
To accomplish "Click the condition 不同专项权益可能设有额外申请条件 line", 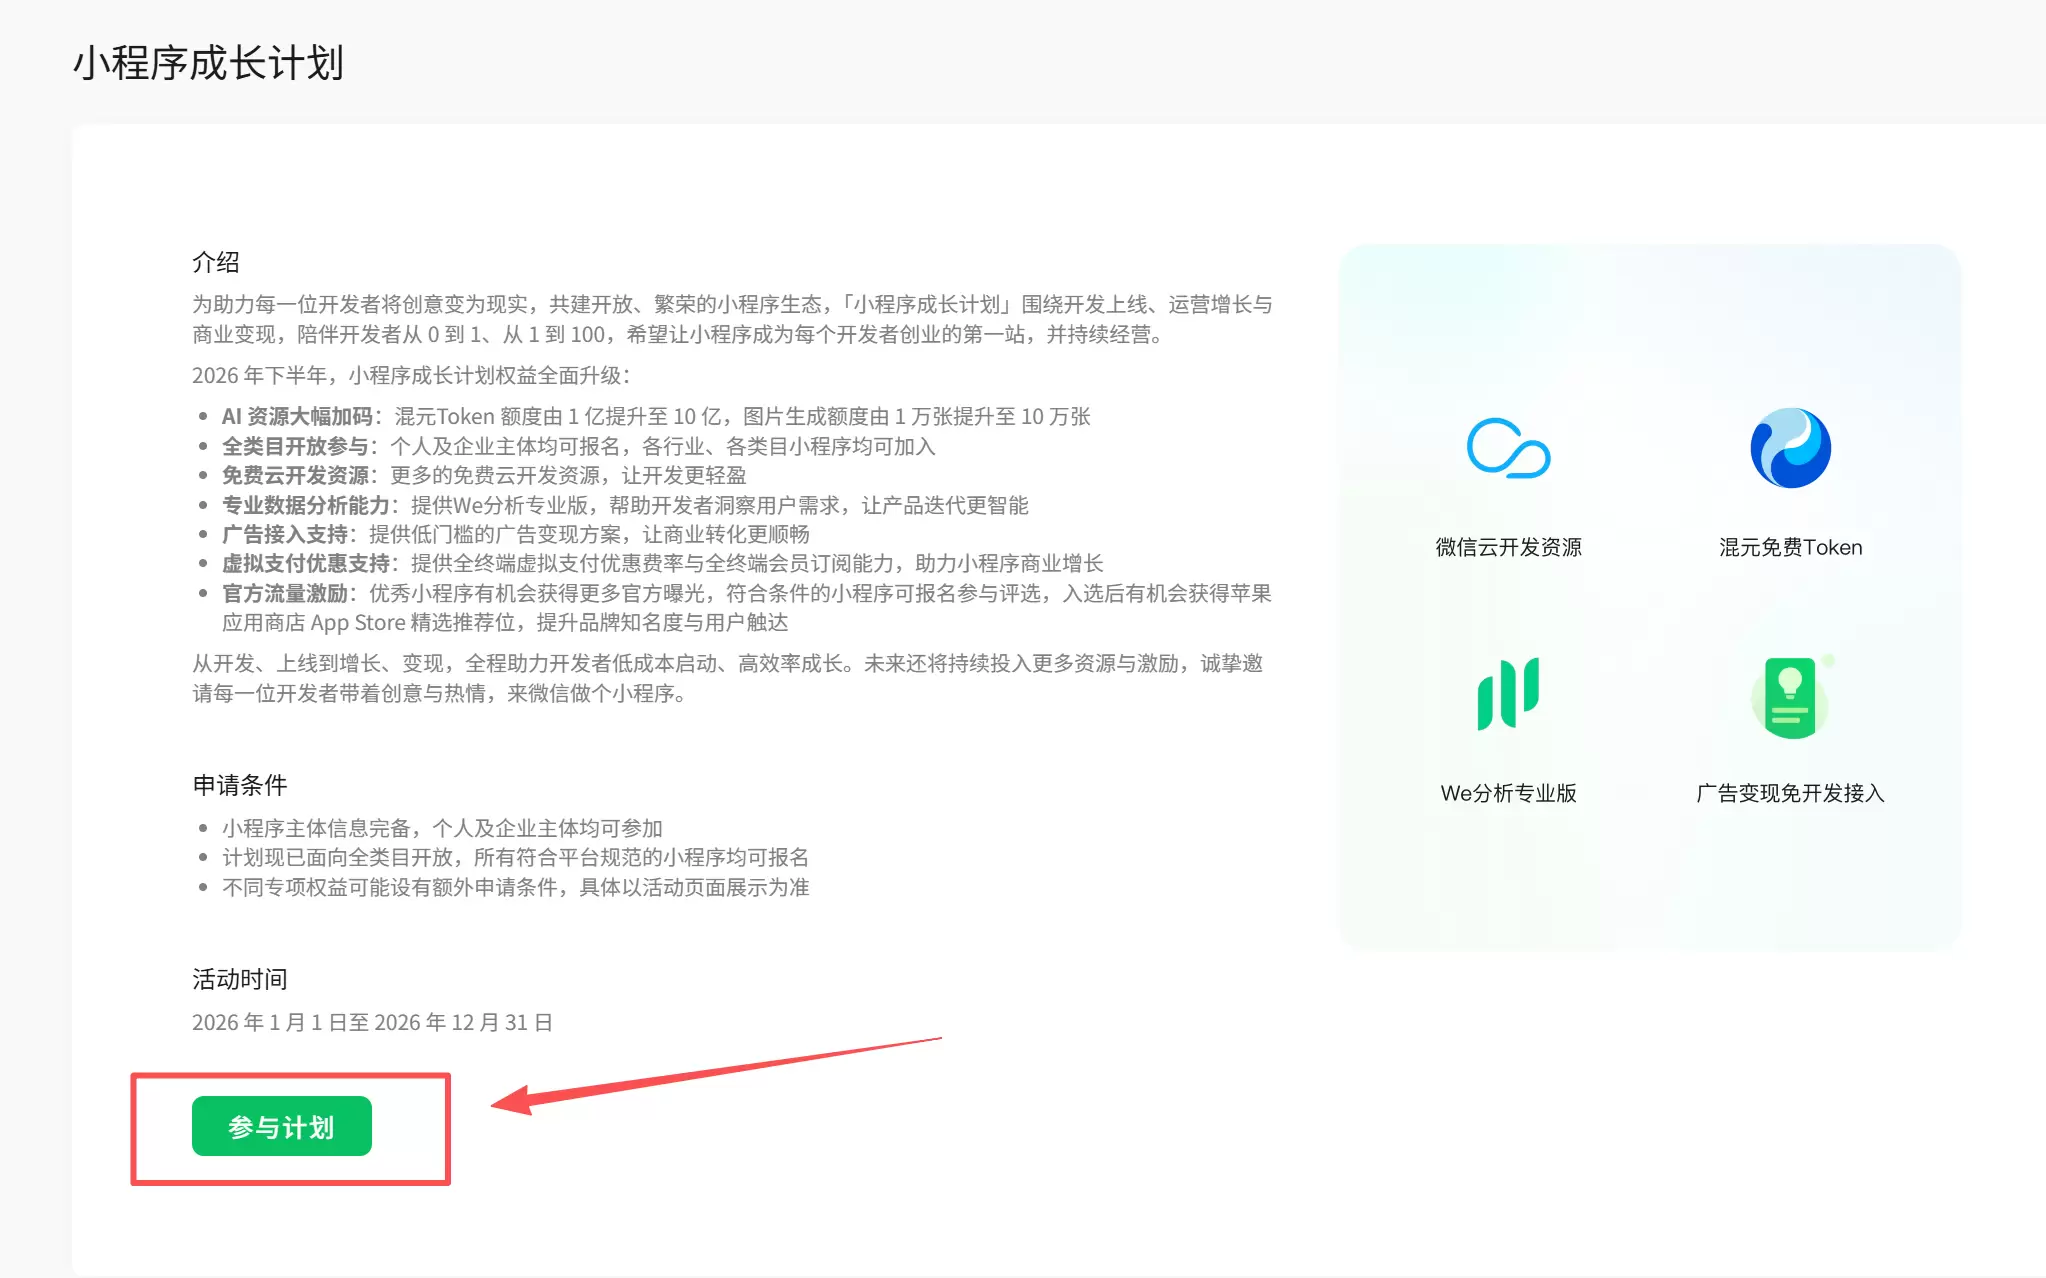I will click(515, 887).
